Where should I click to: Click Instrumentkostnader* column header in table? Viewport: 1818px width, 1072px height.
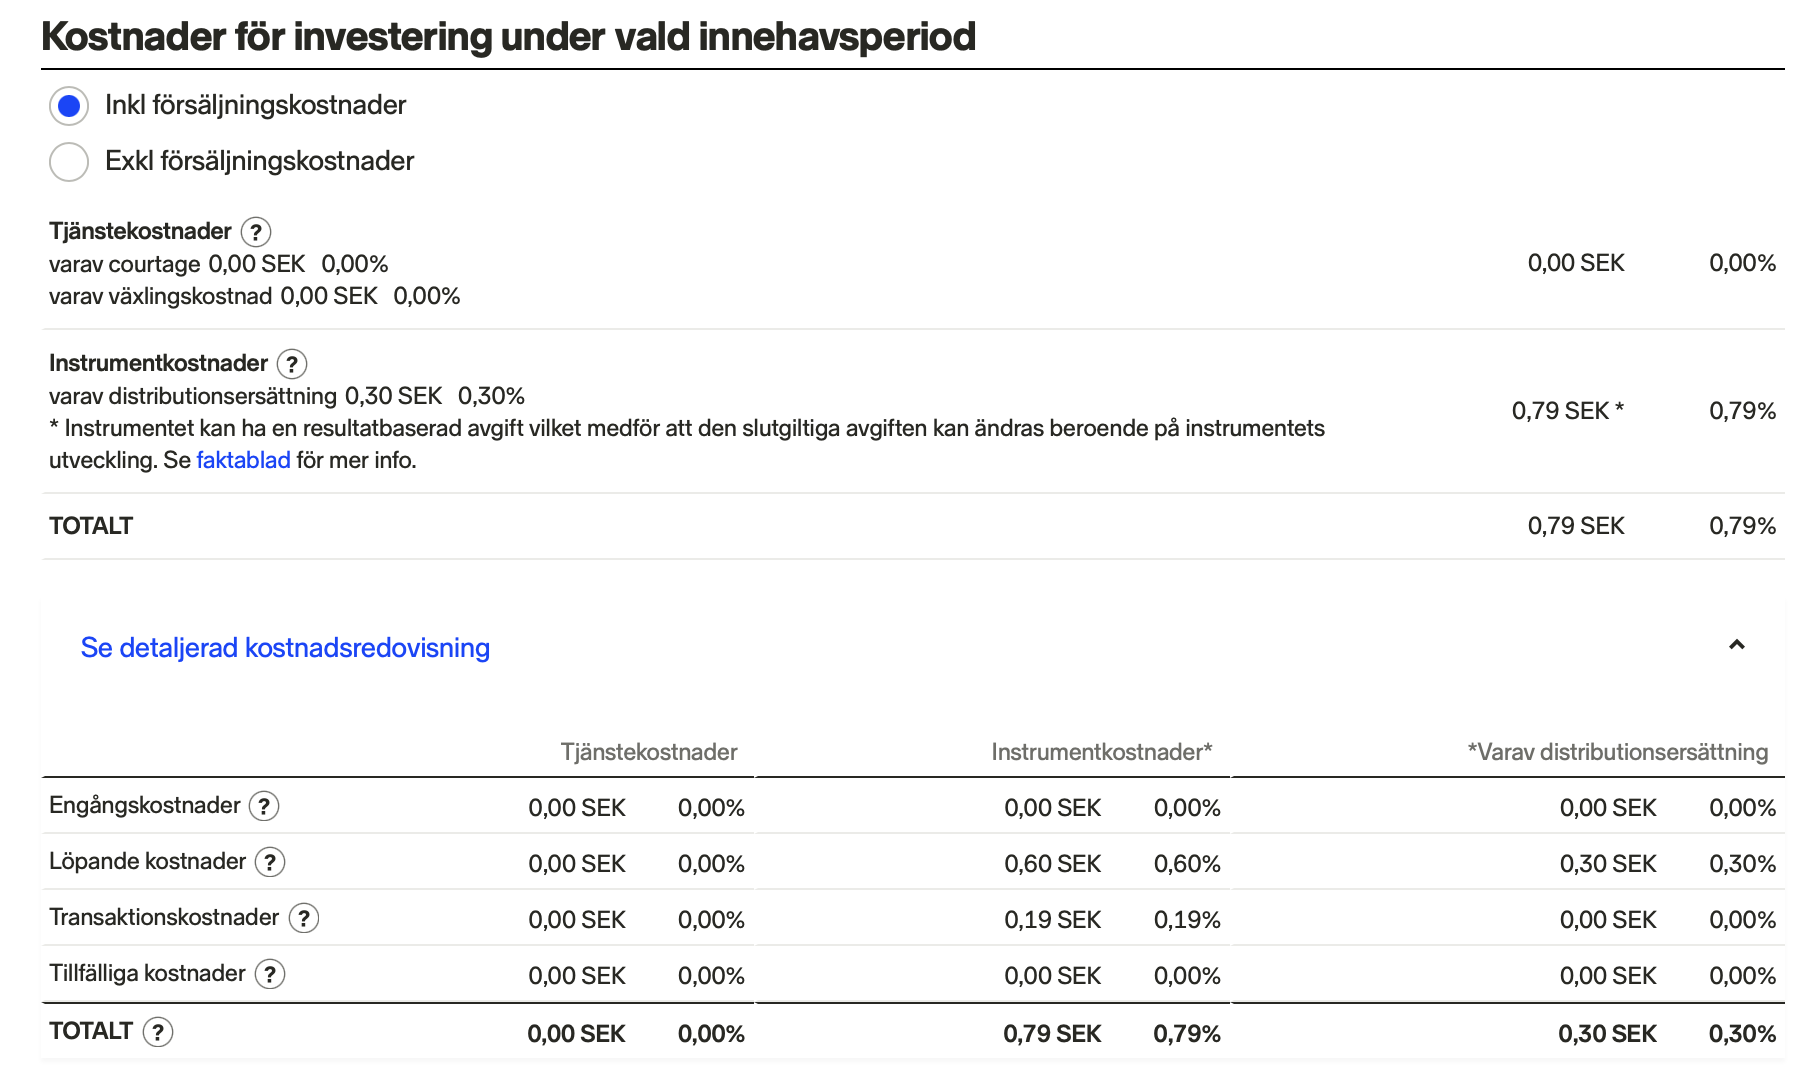coord(1101,752)
